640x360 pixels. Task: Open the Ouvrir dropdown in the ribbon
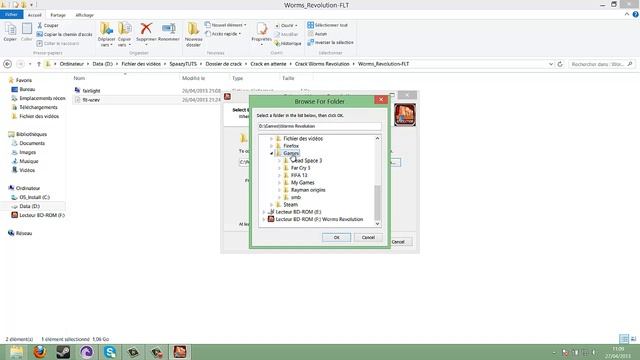pos(286,25)
